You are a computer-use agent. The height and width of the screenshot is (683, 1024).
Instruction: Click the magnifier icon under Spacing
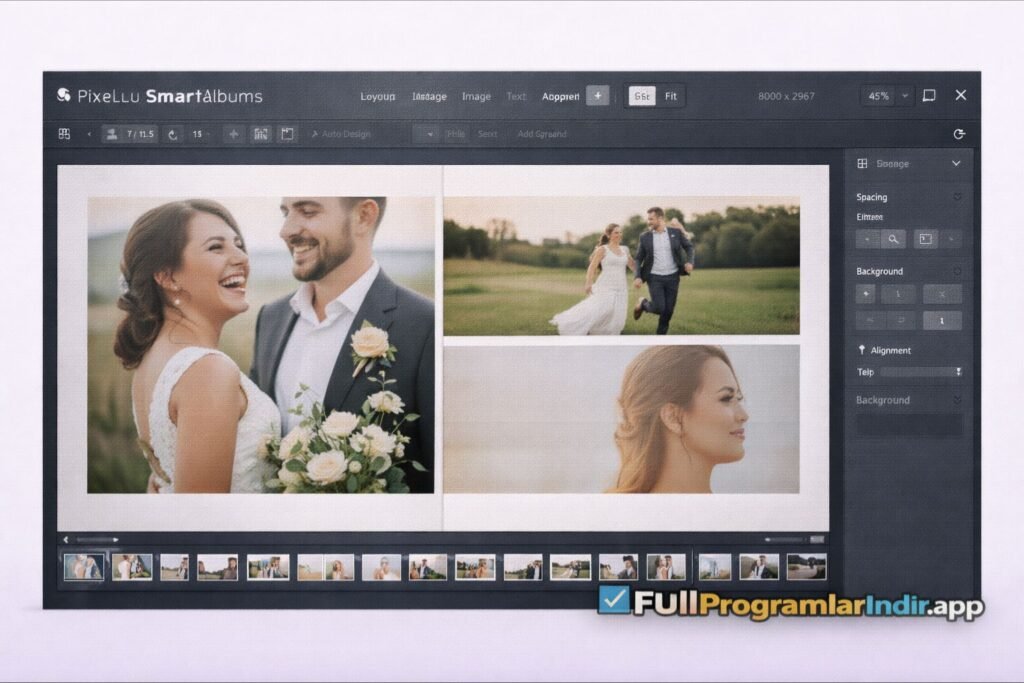pyautogui.click(x=893, y=239)
